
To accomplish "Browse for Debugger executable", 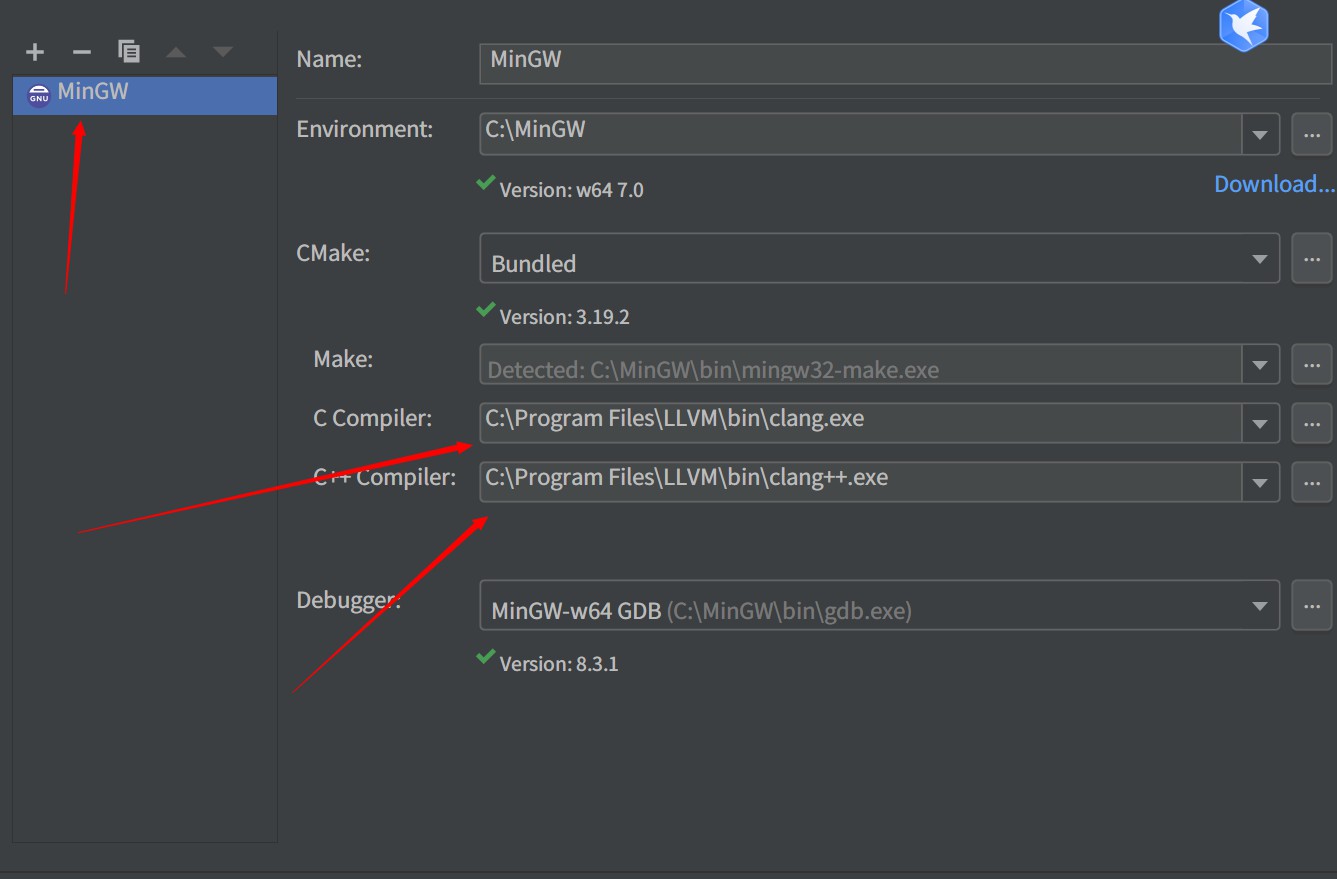I will [x=1312, y=606].
